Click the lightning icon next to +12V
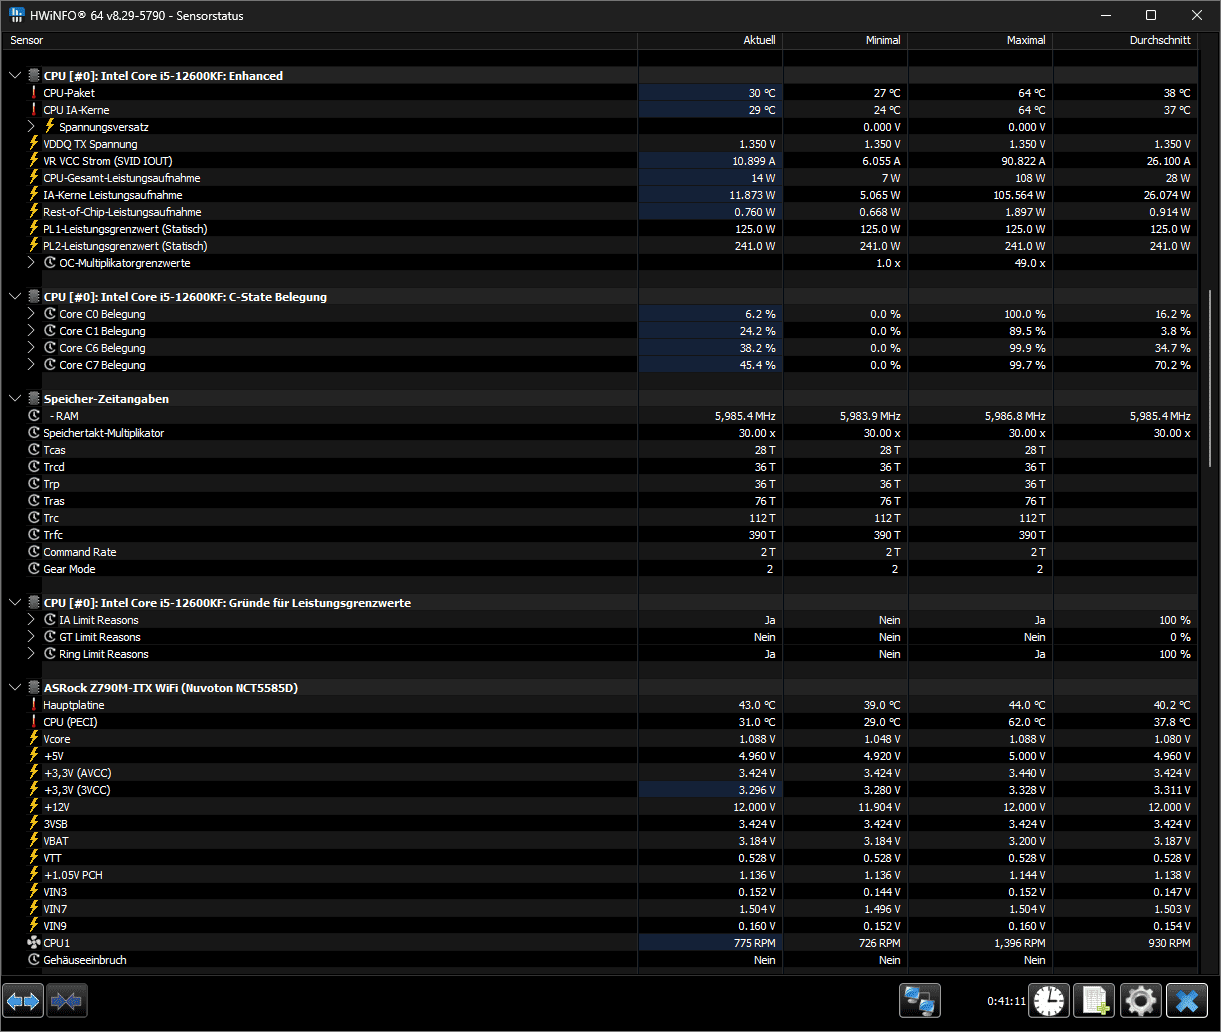1221x1032 pixels. pyautogui.click(x=33, y=807)
